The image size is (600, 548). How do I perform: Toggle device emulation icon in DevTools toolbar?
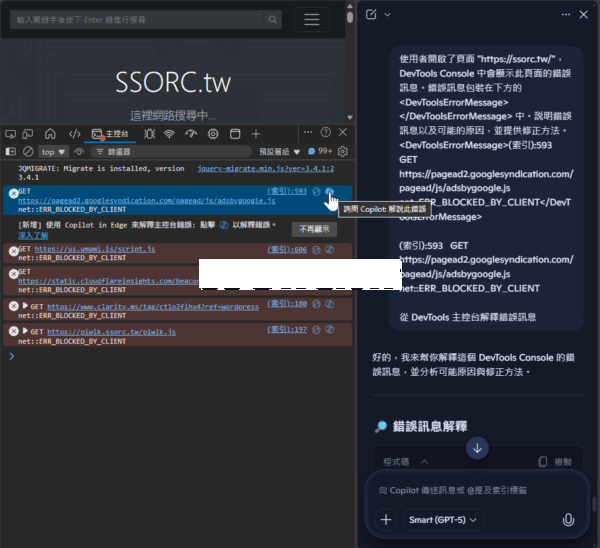click(x=28, y=134)
